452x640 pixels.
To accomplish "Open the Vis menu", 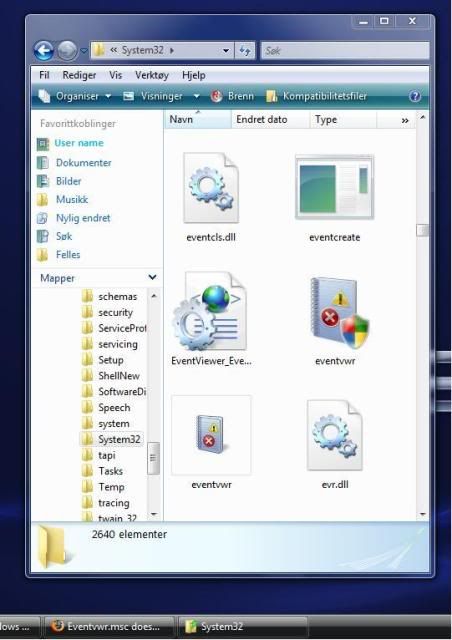I will pos(116,75).
